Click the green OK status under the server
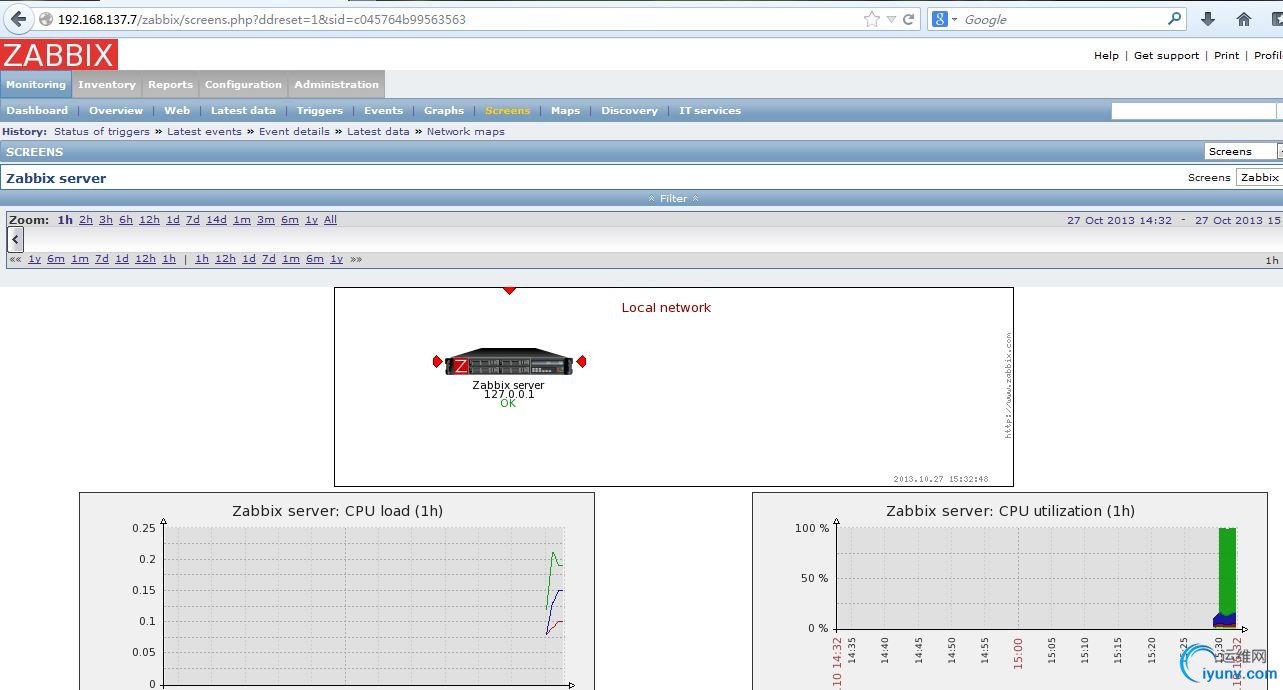The width and height of the screenshot is (1283, 690). point(508,403)
